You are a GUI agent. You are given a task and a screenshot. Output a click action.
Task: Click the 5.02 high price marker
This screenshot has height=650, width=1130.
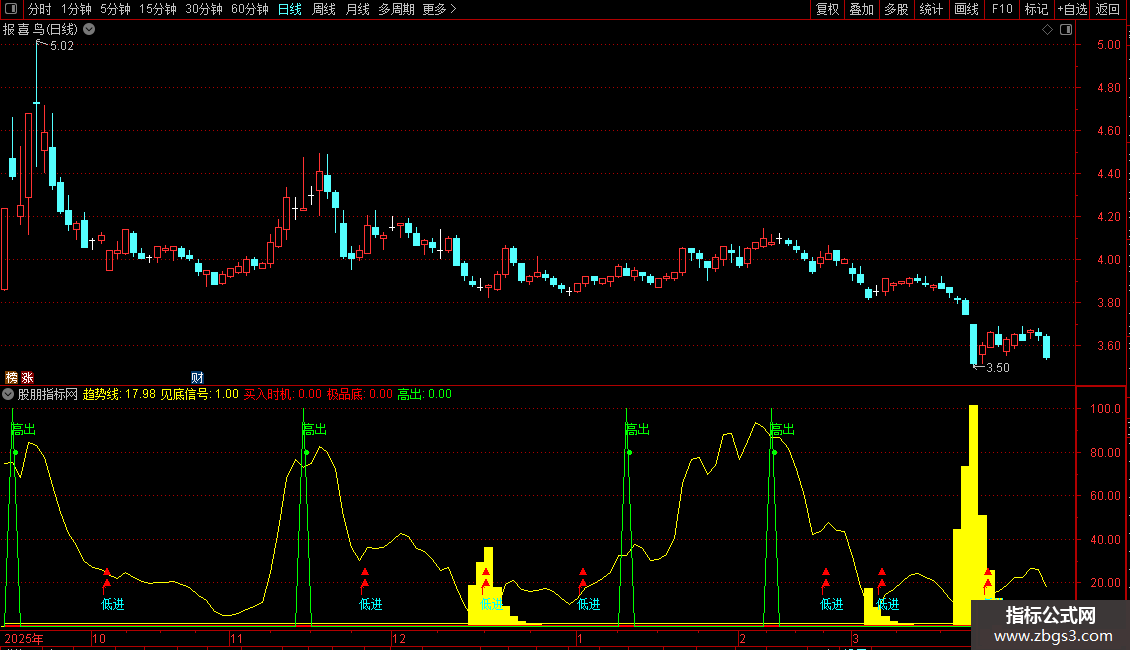point(62,46)
